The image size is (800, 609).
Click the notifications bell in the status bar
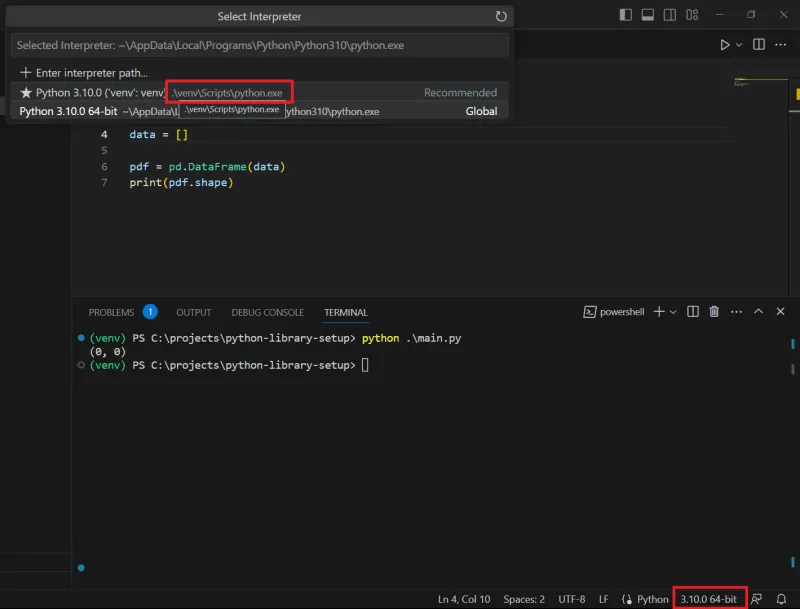[x=782, y=598]
